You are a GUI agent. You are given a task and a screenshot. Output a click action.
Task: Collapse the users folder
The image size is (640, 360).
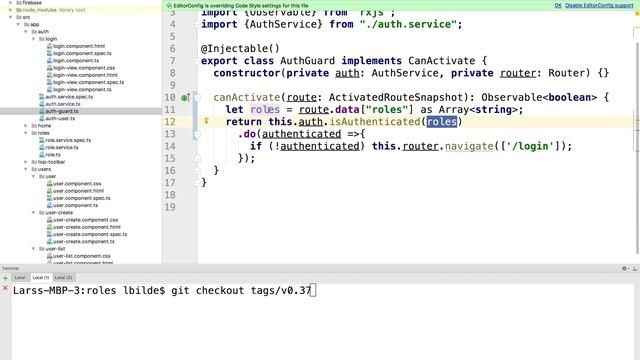(x=26, y=169)
